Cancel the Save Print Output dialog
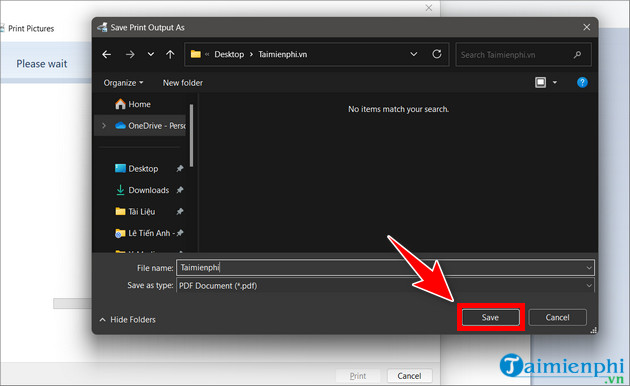 pyautogui.click(x=557, y=317)
